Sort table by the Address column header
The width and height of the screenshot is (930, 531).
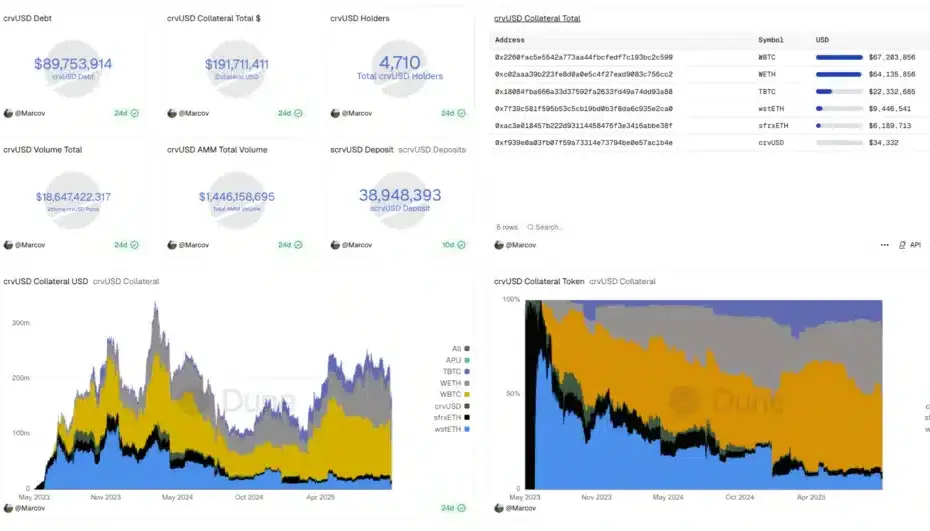point(510,40)
